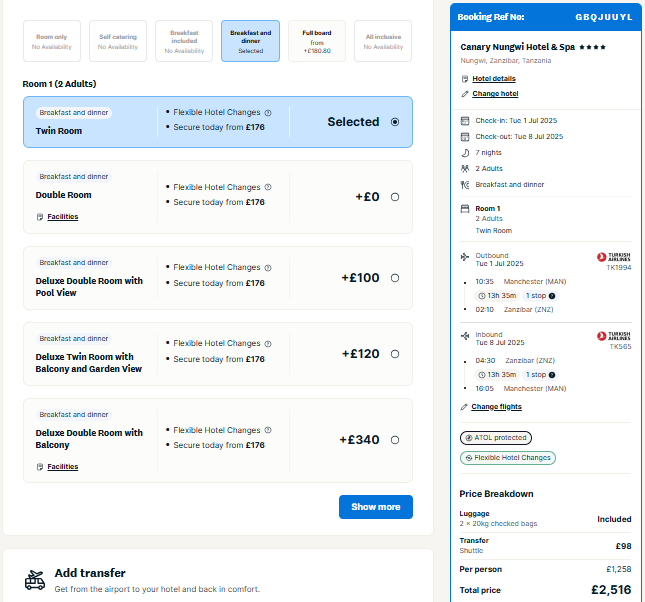Click Twin Room Flexible Hotel Changes info icon
Viewport: 645px width, 602px height.
tap(268, 113)
